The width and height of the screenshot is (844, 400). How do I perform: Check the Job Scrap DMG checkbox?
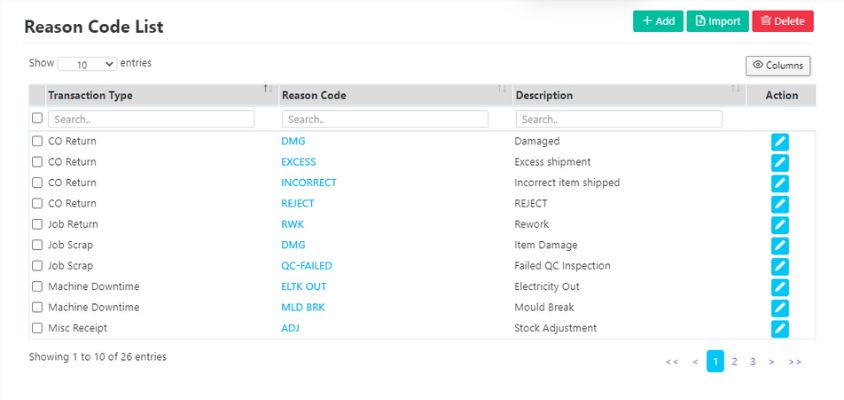tap(37, 244)
